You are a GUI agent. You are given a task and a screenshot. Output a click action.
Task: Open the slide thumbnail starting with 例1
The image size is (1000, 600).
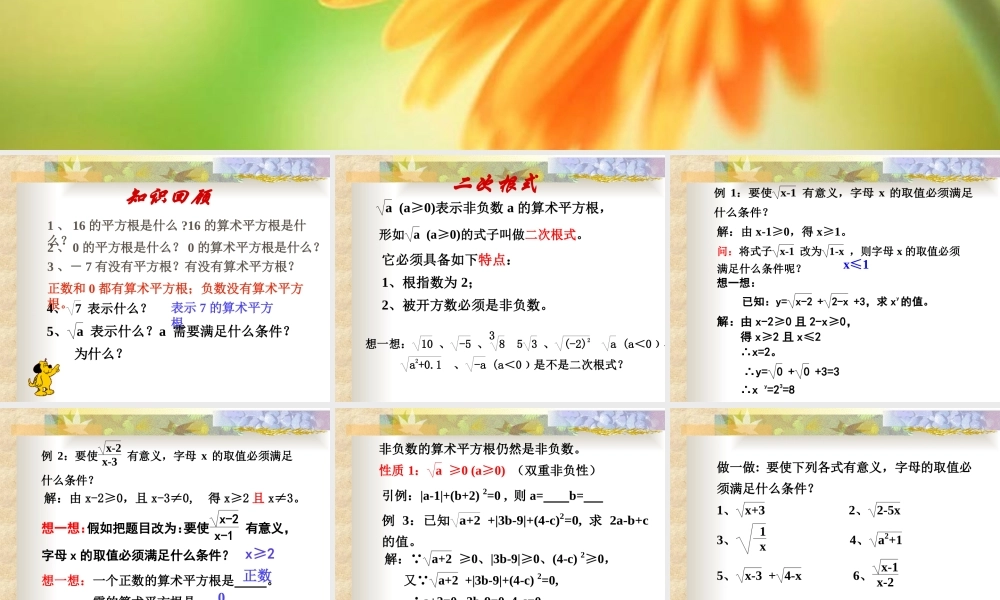tap(835, 279)
